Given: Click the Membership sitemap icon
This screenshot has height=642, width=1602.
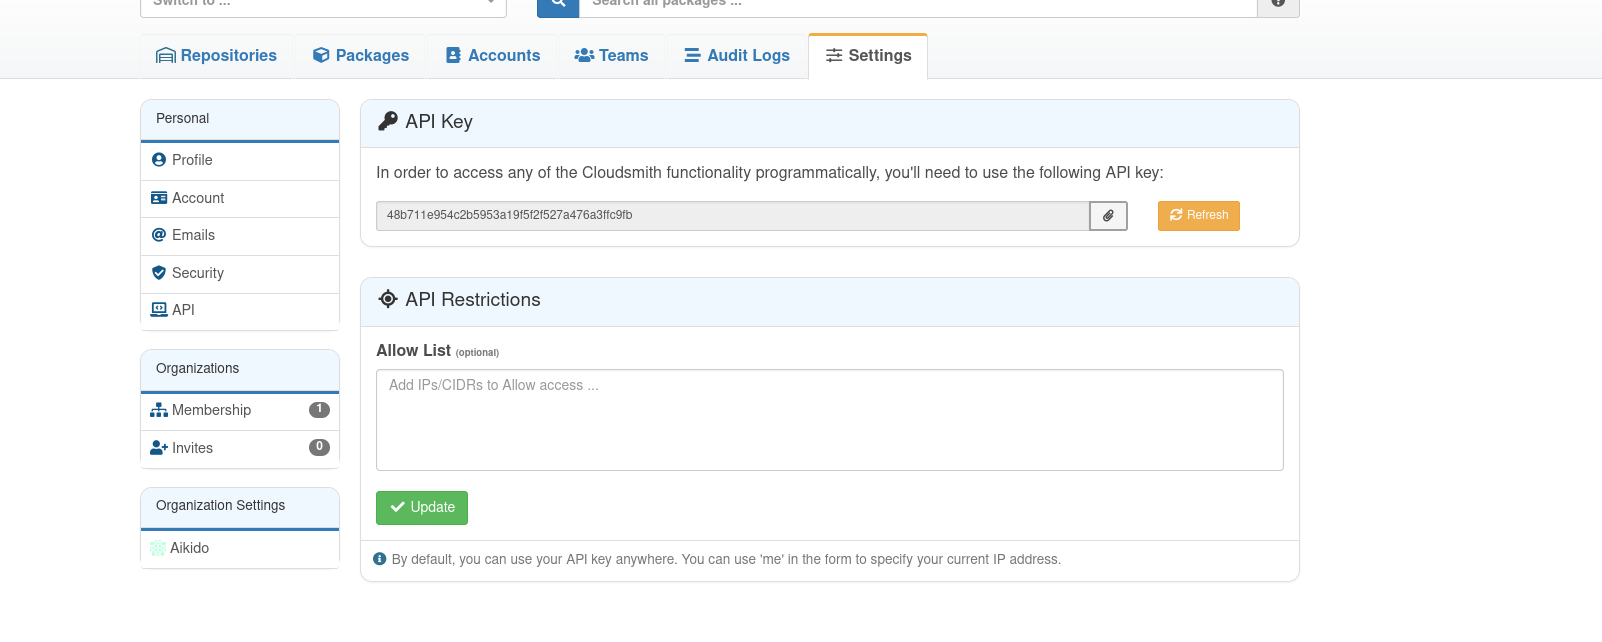Looking at the screenshot, I should 159,410.
